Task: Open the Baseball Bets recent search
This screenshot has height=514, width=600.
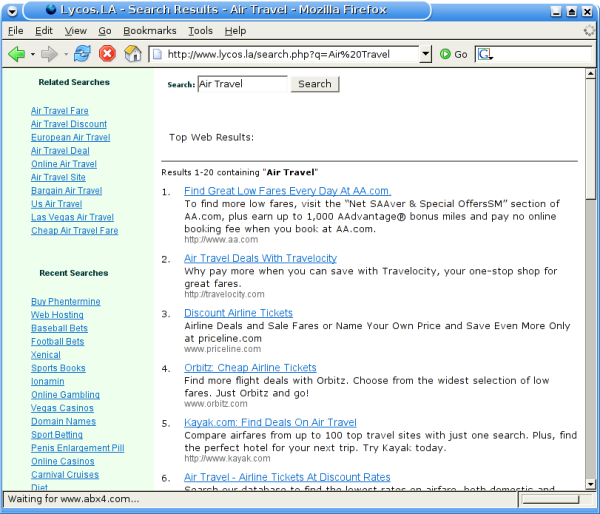Action: [x=59, y=328]
